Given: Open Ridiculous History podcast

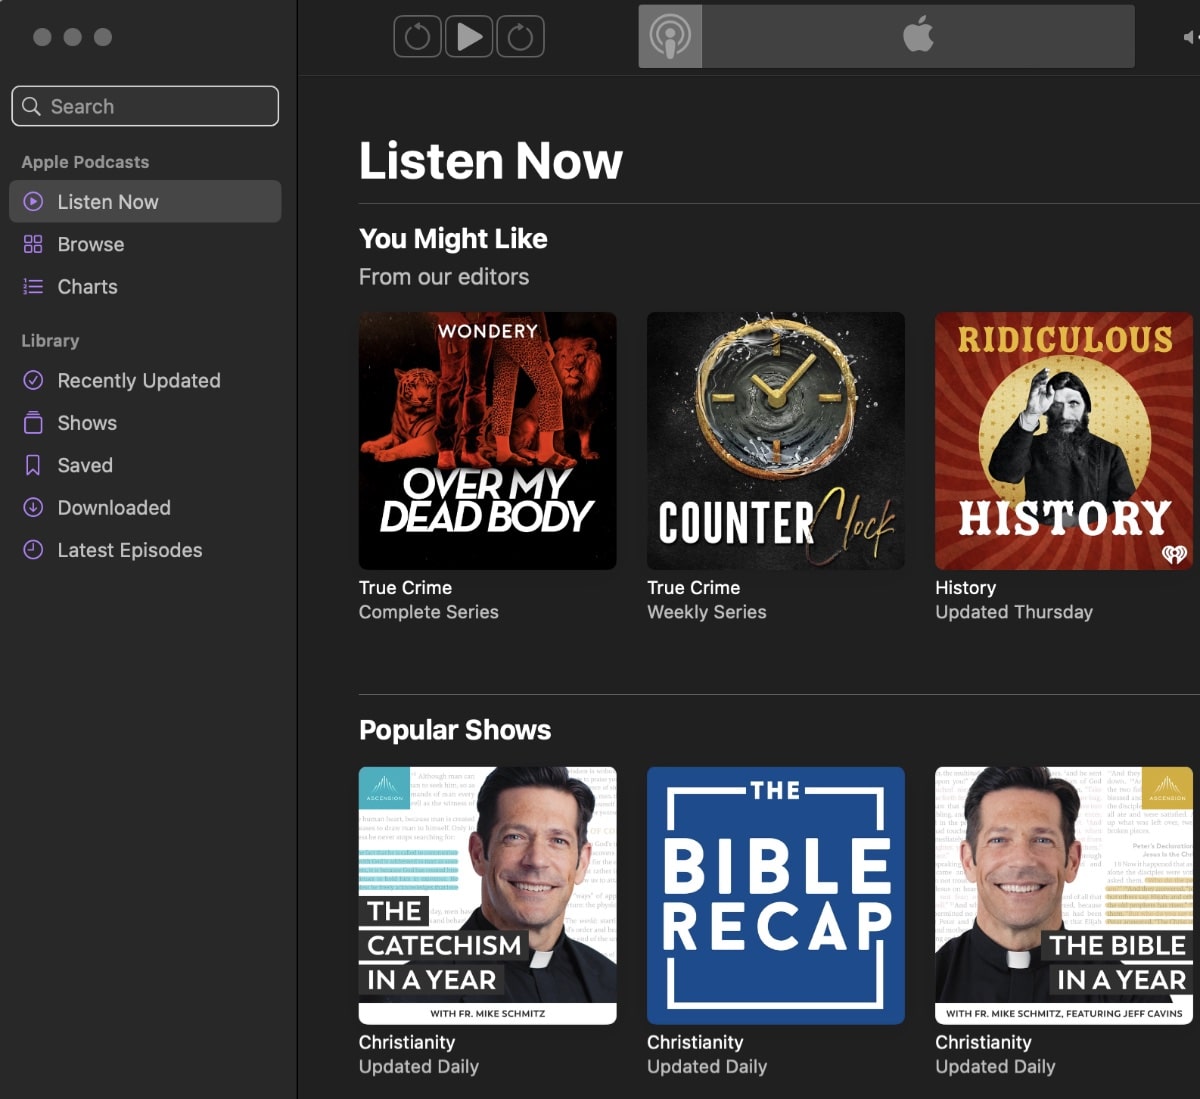Looking at the screenshot, I should (x=1063, y=441).
